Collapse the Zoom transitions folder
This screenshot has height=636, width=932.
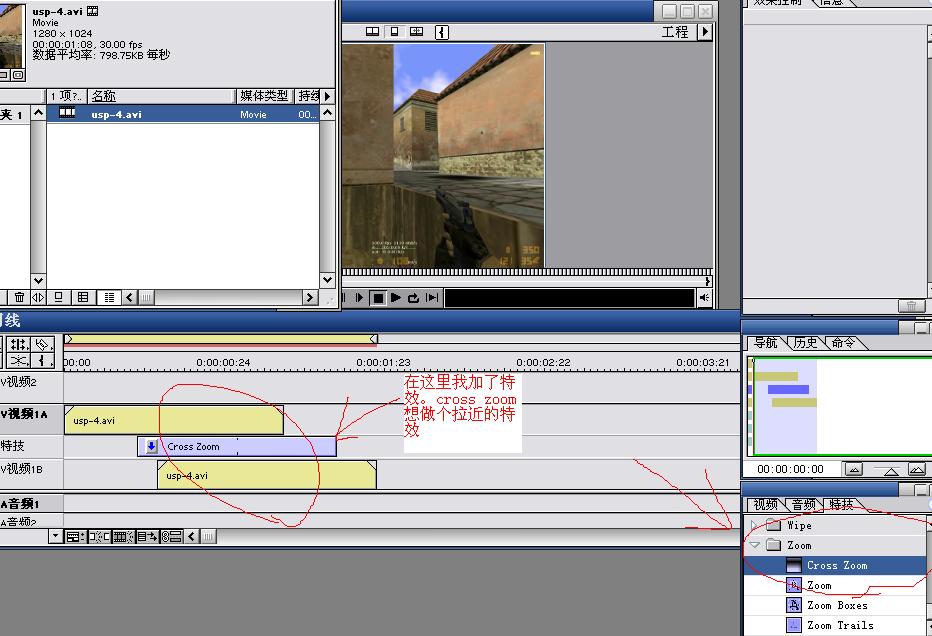coord(754,545)
